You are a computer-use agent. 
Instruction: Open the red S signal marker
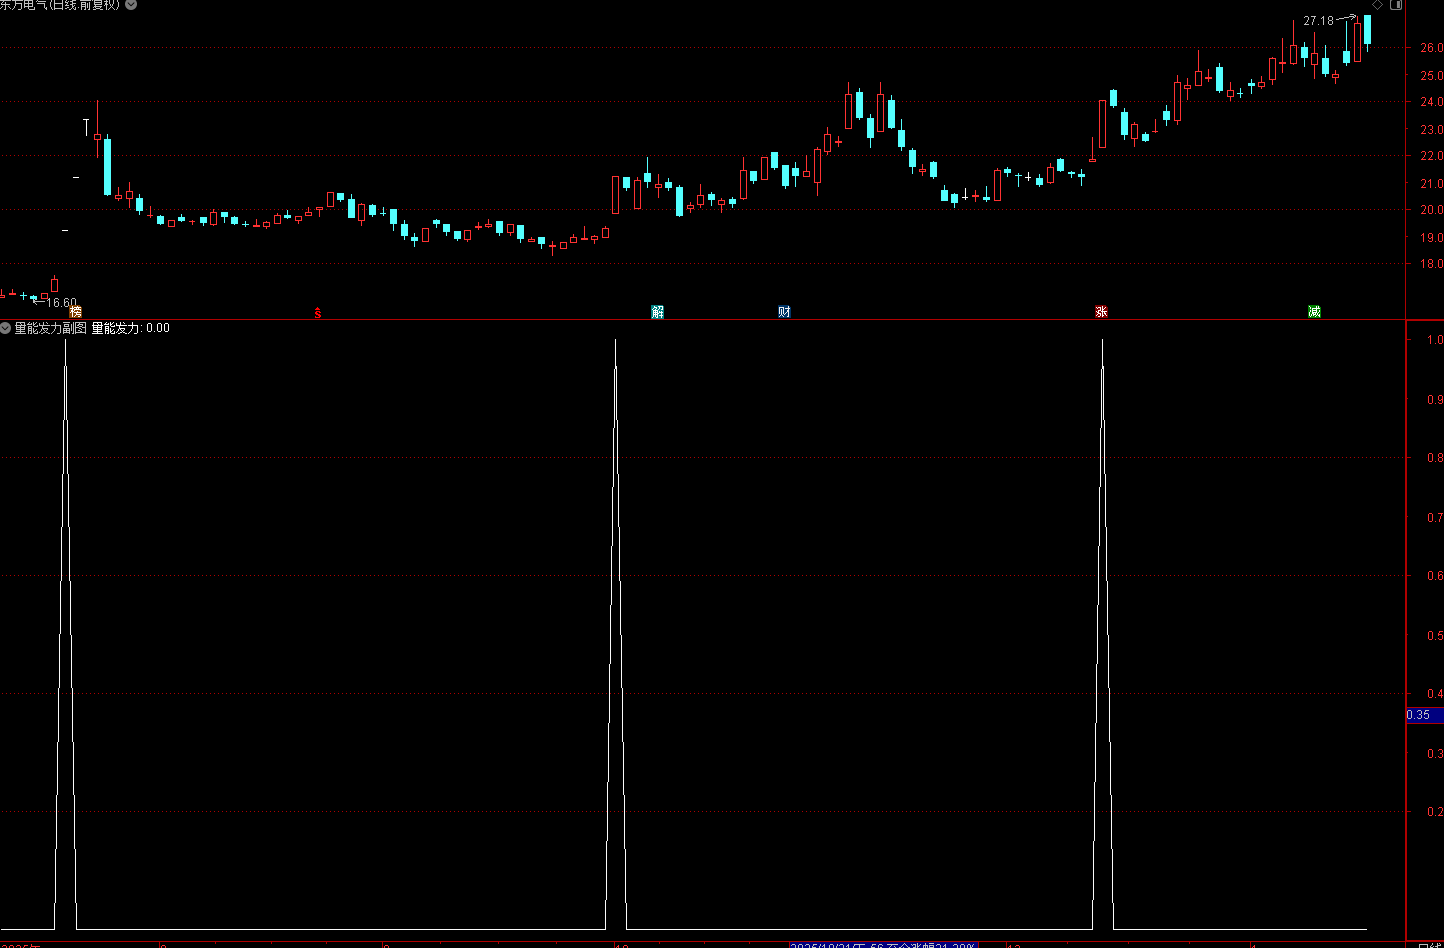point(319,313)
